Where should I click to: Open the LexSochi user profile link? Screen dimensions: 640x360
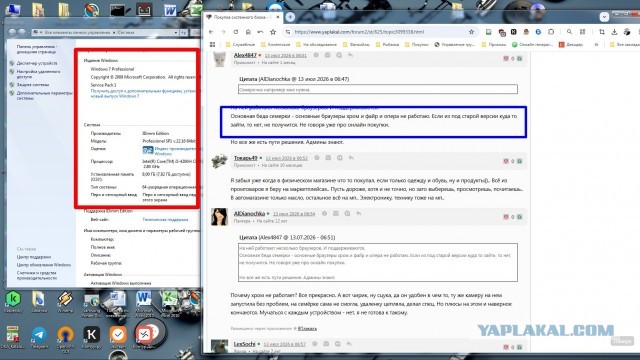244,344
